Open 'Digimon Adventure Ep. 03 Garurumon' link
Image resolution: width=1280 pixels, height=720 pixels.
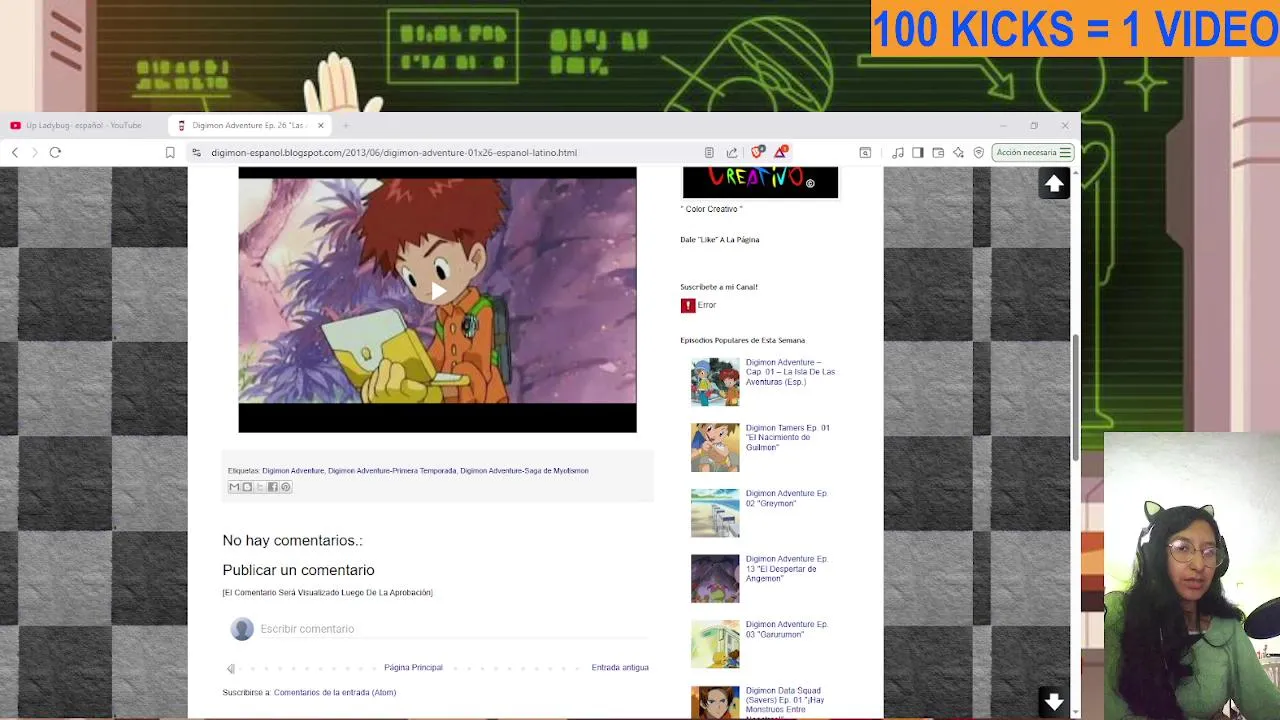coord(786,629)
